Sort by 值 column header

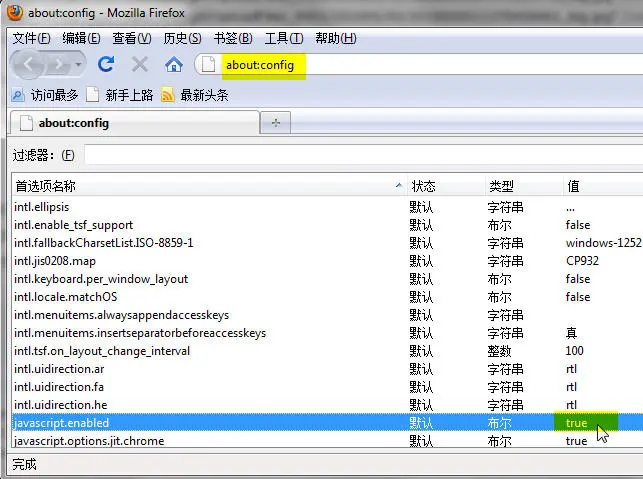(x=603, y=186)
